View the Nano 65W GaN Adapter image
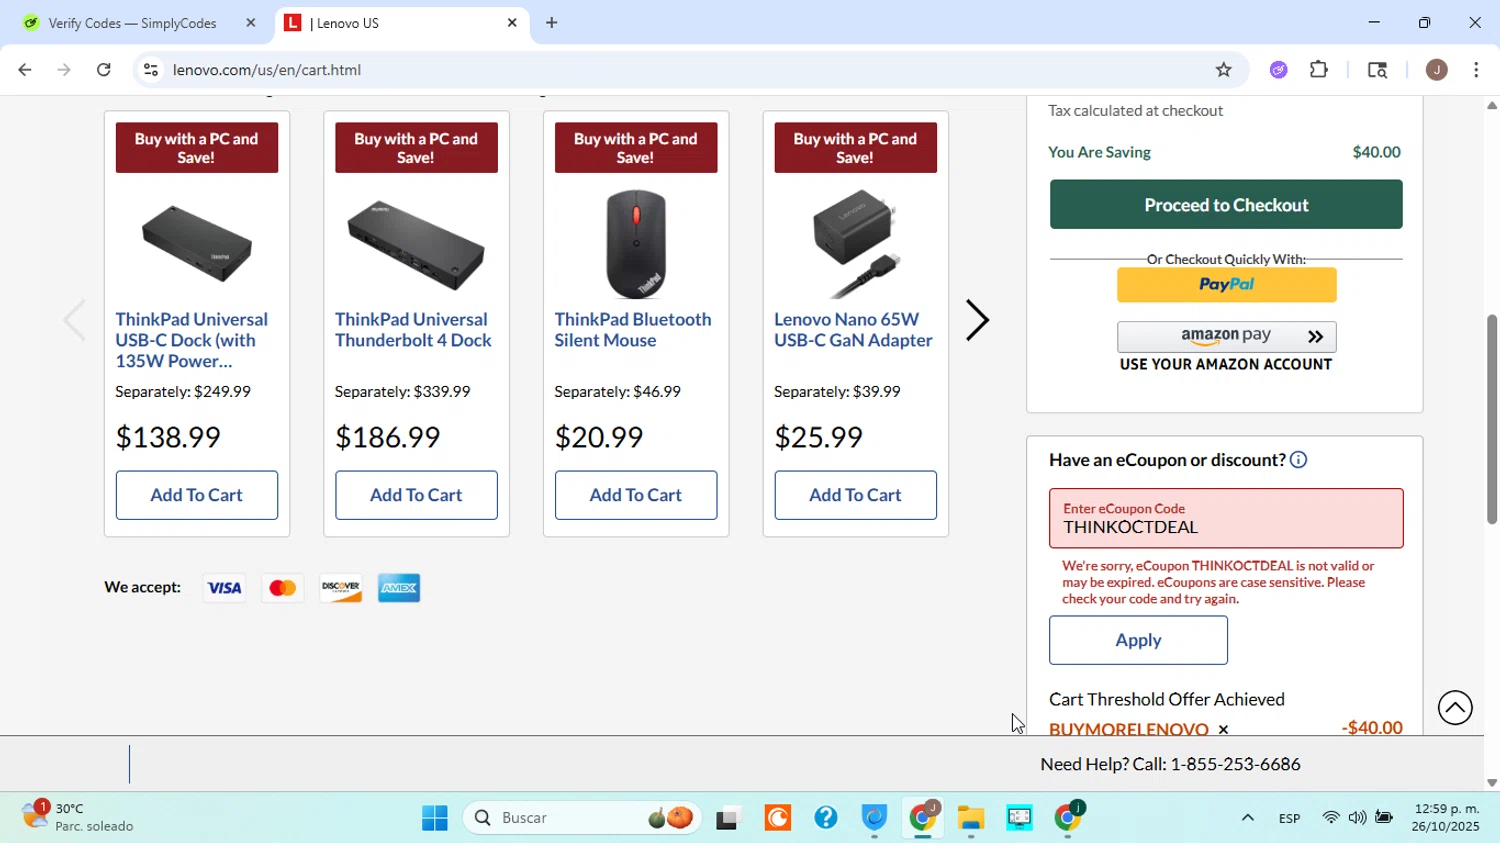 point(856,244)
